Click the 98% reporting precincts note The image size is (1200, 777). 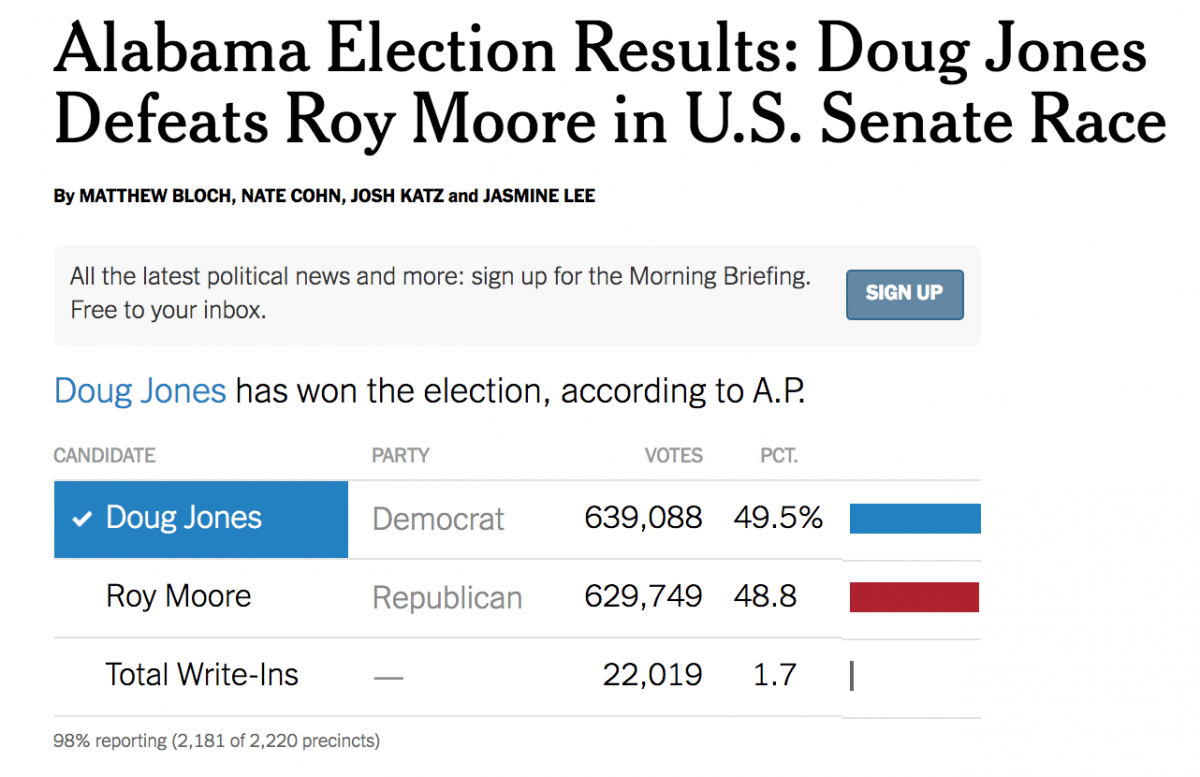tap(216, 742)
